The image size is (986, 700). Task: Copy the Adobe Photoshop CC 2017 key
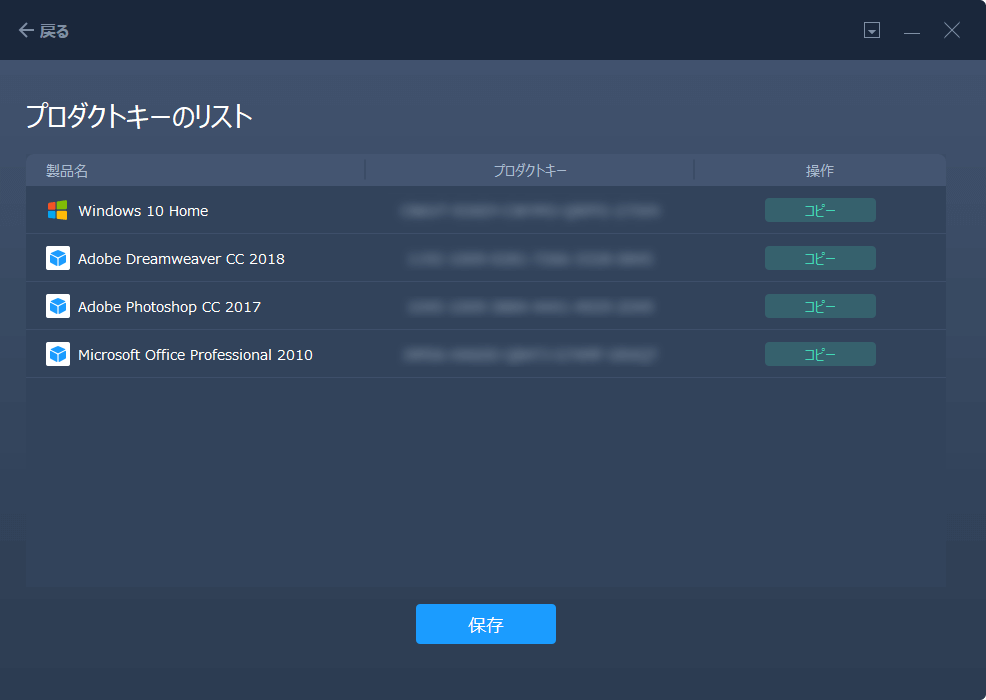(x=820, y=306)
